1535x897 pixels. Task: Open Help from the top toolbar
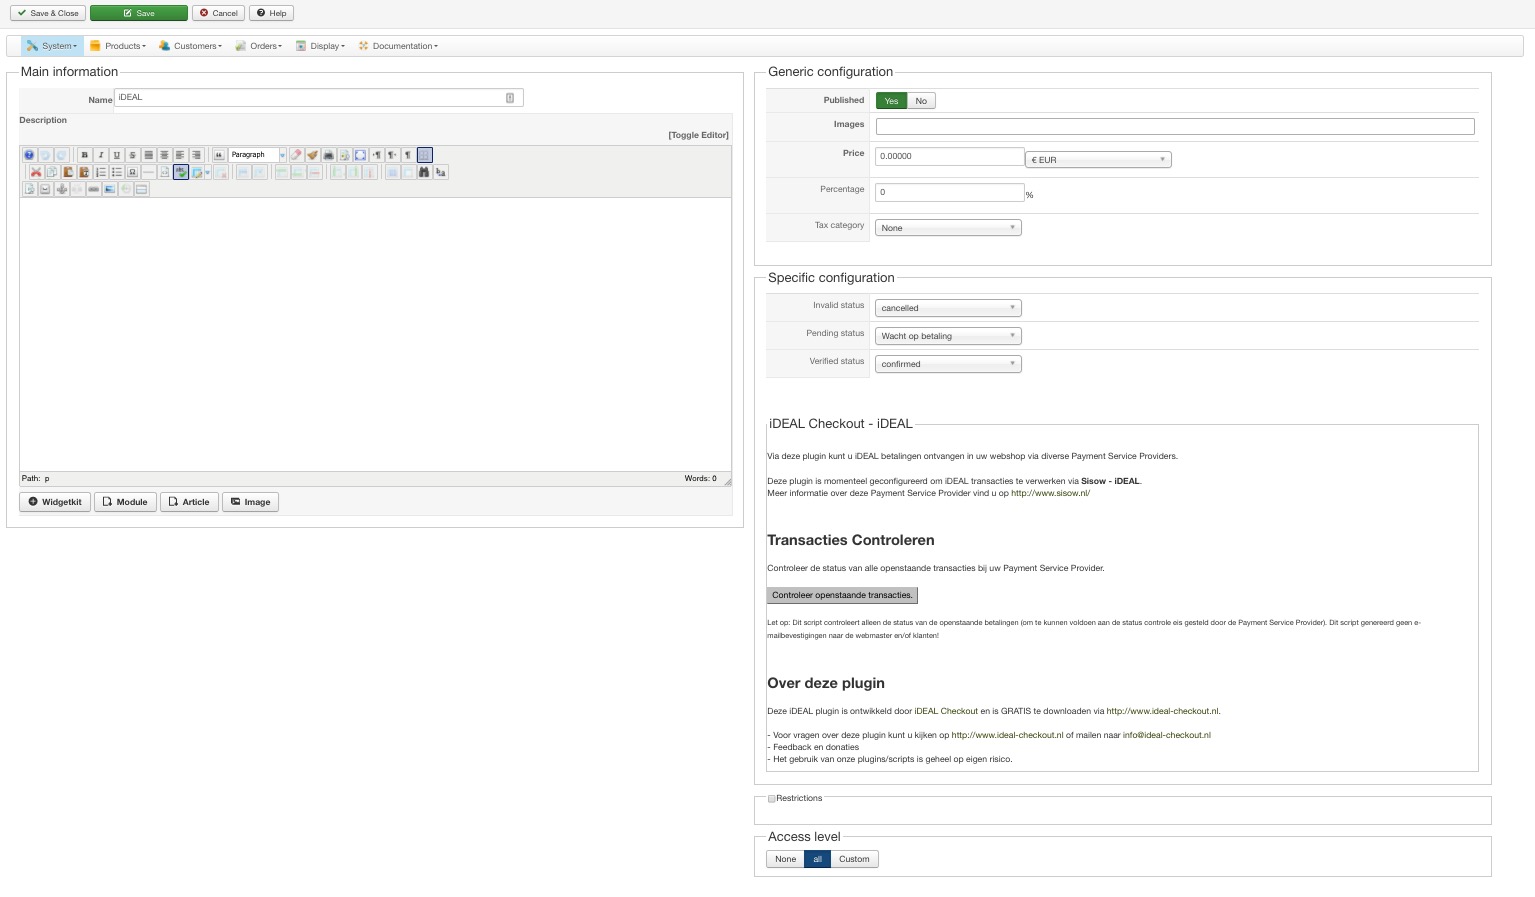[271, 13]
